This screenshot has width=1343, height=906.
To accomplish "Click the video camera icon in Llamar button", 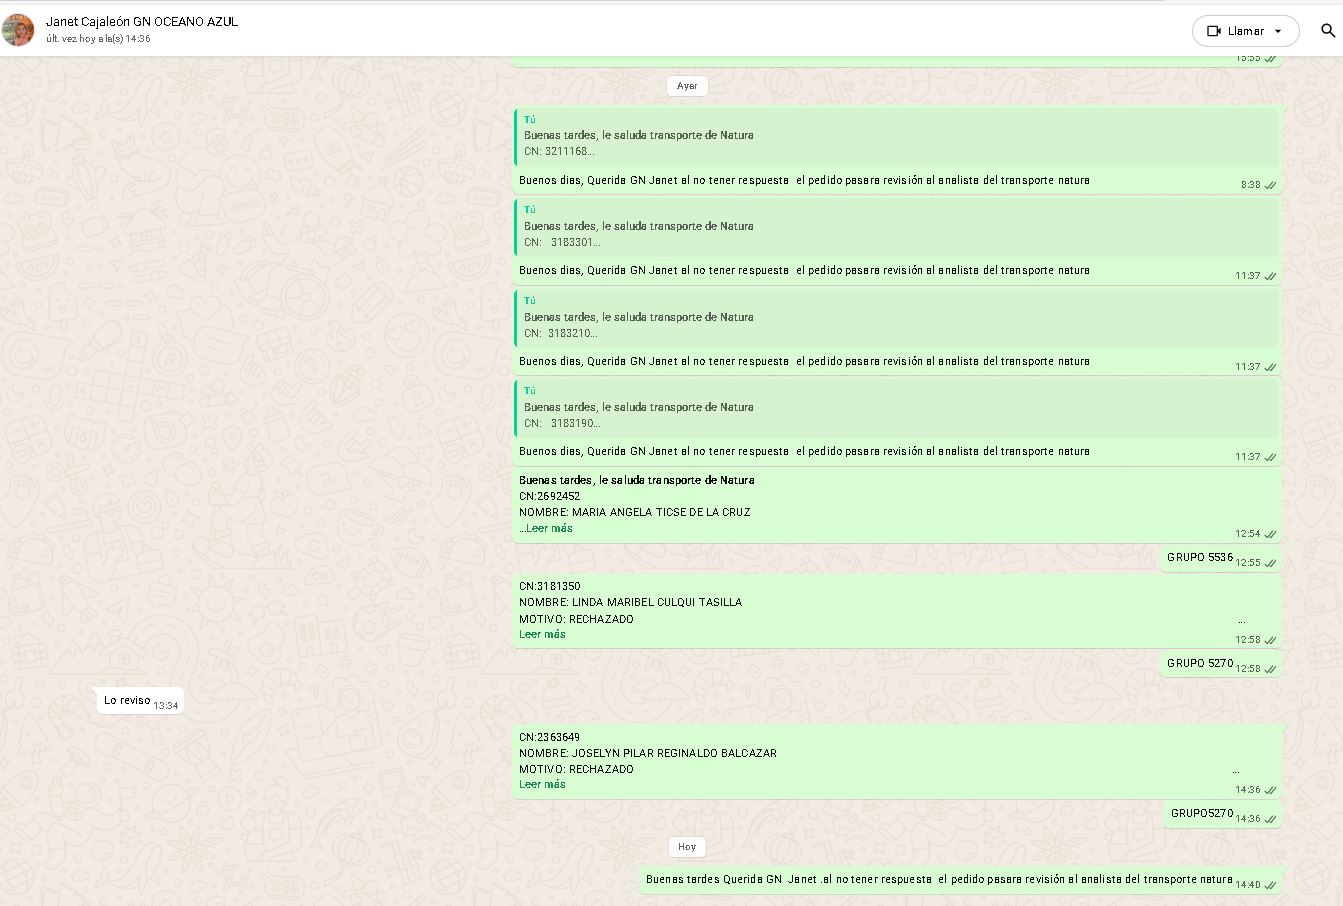I will (x=1214, y=31).
